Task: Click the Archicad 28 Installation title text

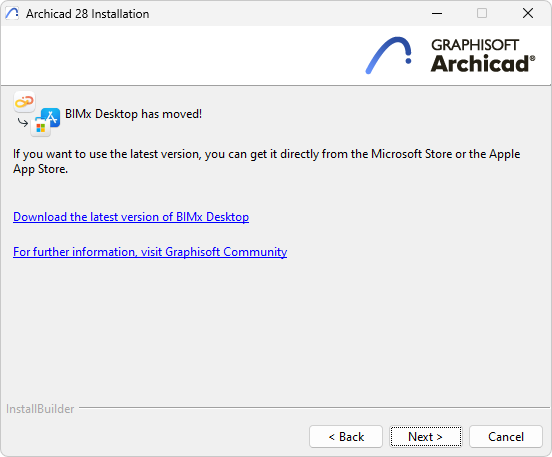Action: 88,14
